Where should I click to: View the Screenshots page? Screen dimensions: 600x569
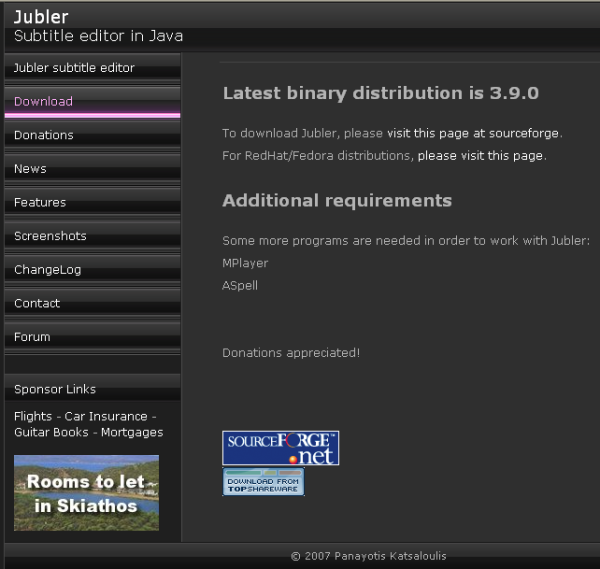[x=50, y=236]
